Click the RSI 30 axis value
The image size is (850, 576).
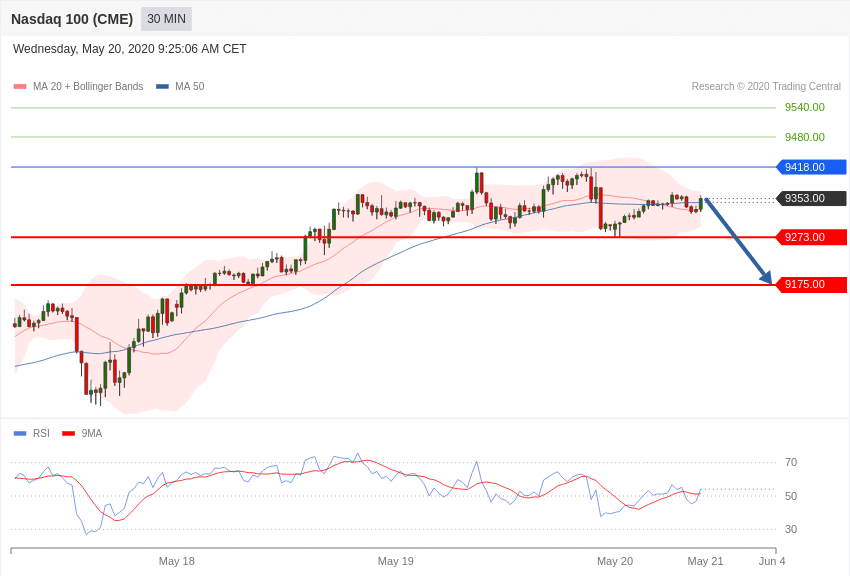[791, 529]
